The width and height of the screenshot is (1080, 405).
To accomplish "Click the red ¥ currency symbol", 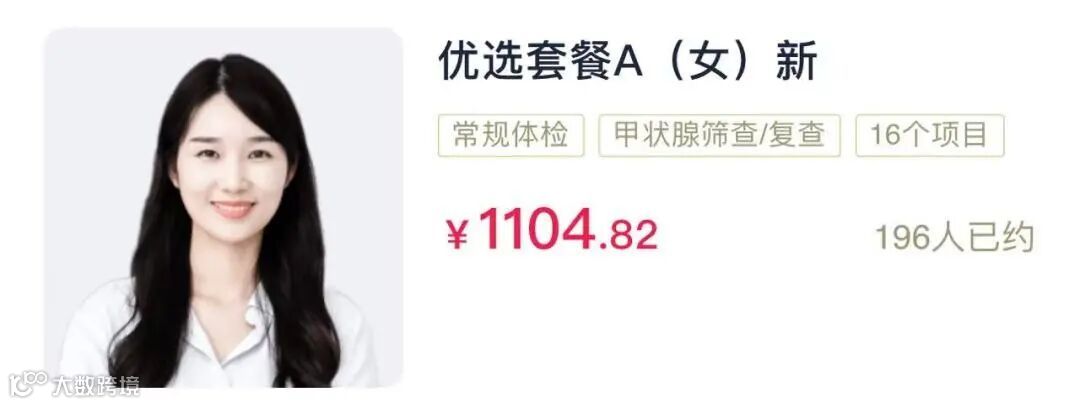I will click(458, 236).
